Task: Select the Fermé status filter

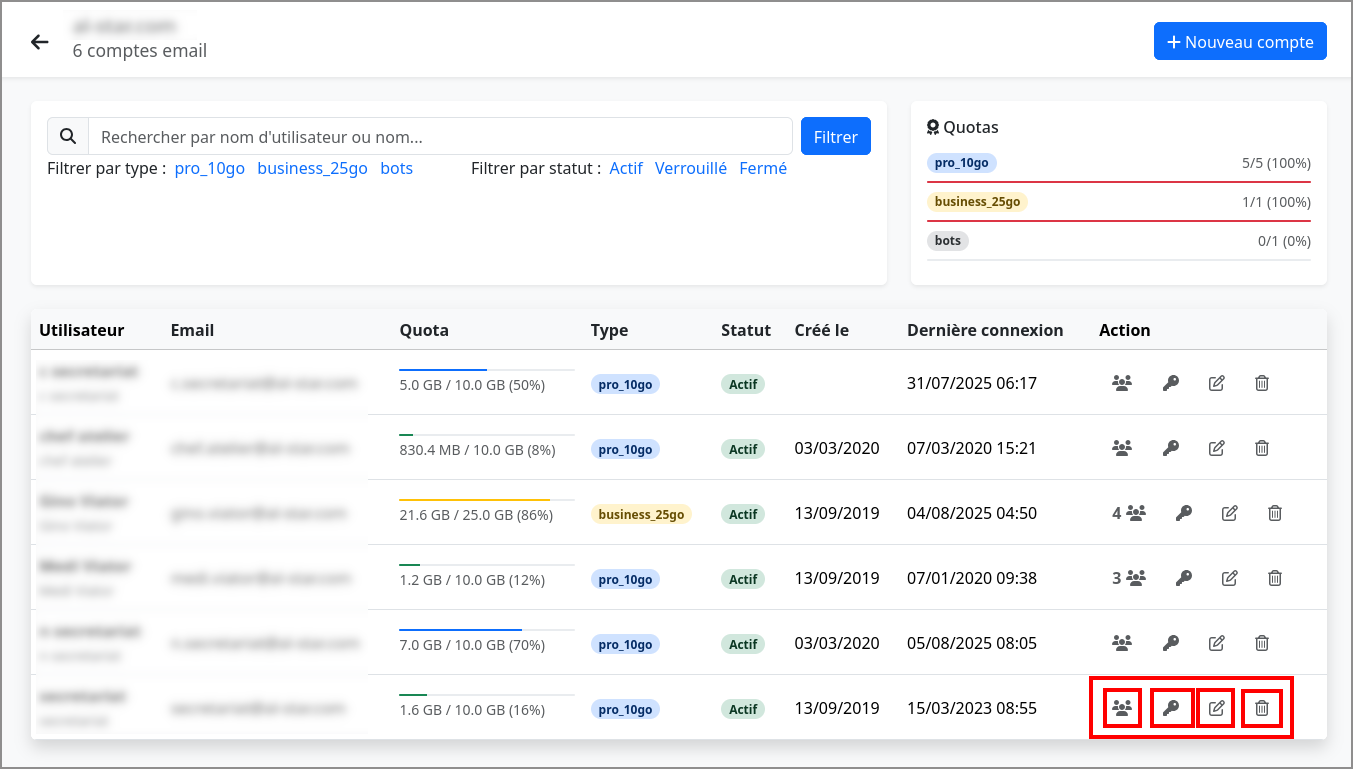Action: click(x=762, y=169)
